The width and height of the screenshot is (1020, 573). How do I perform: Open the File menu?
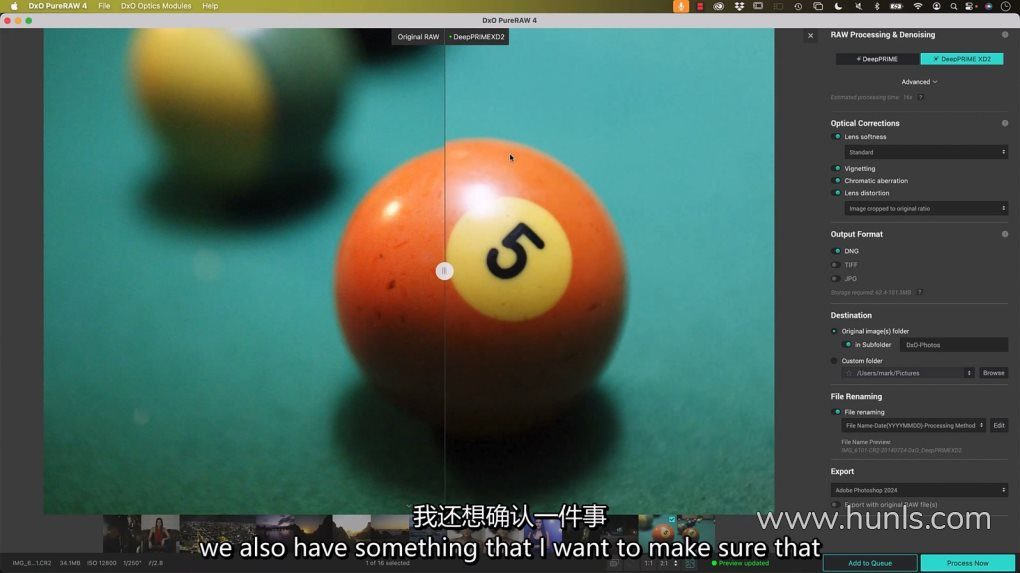104,6
